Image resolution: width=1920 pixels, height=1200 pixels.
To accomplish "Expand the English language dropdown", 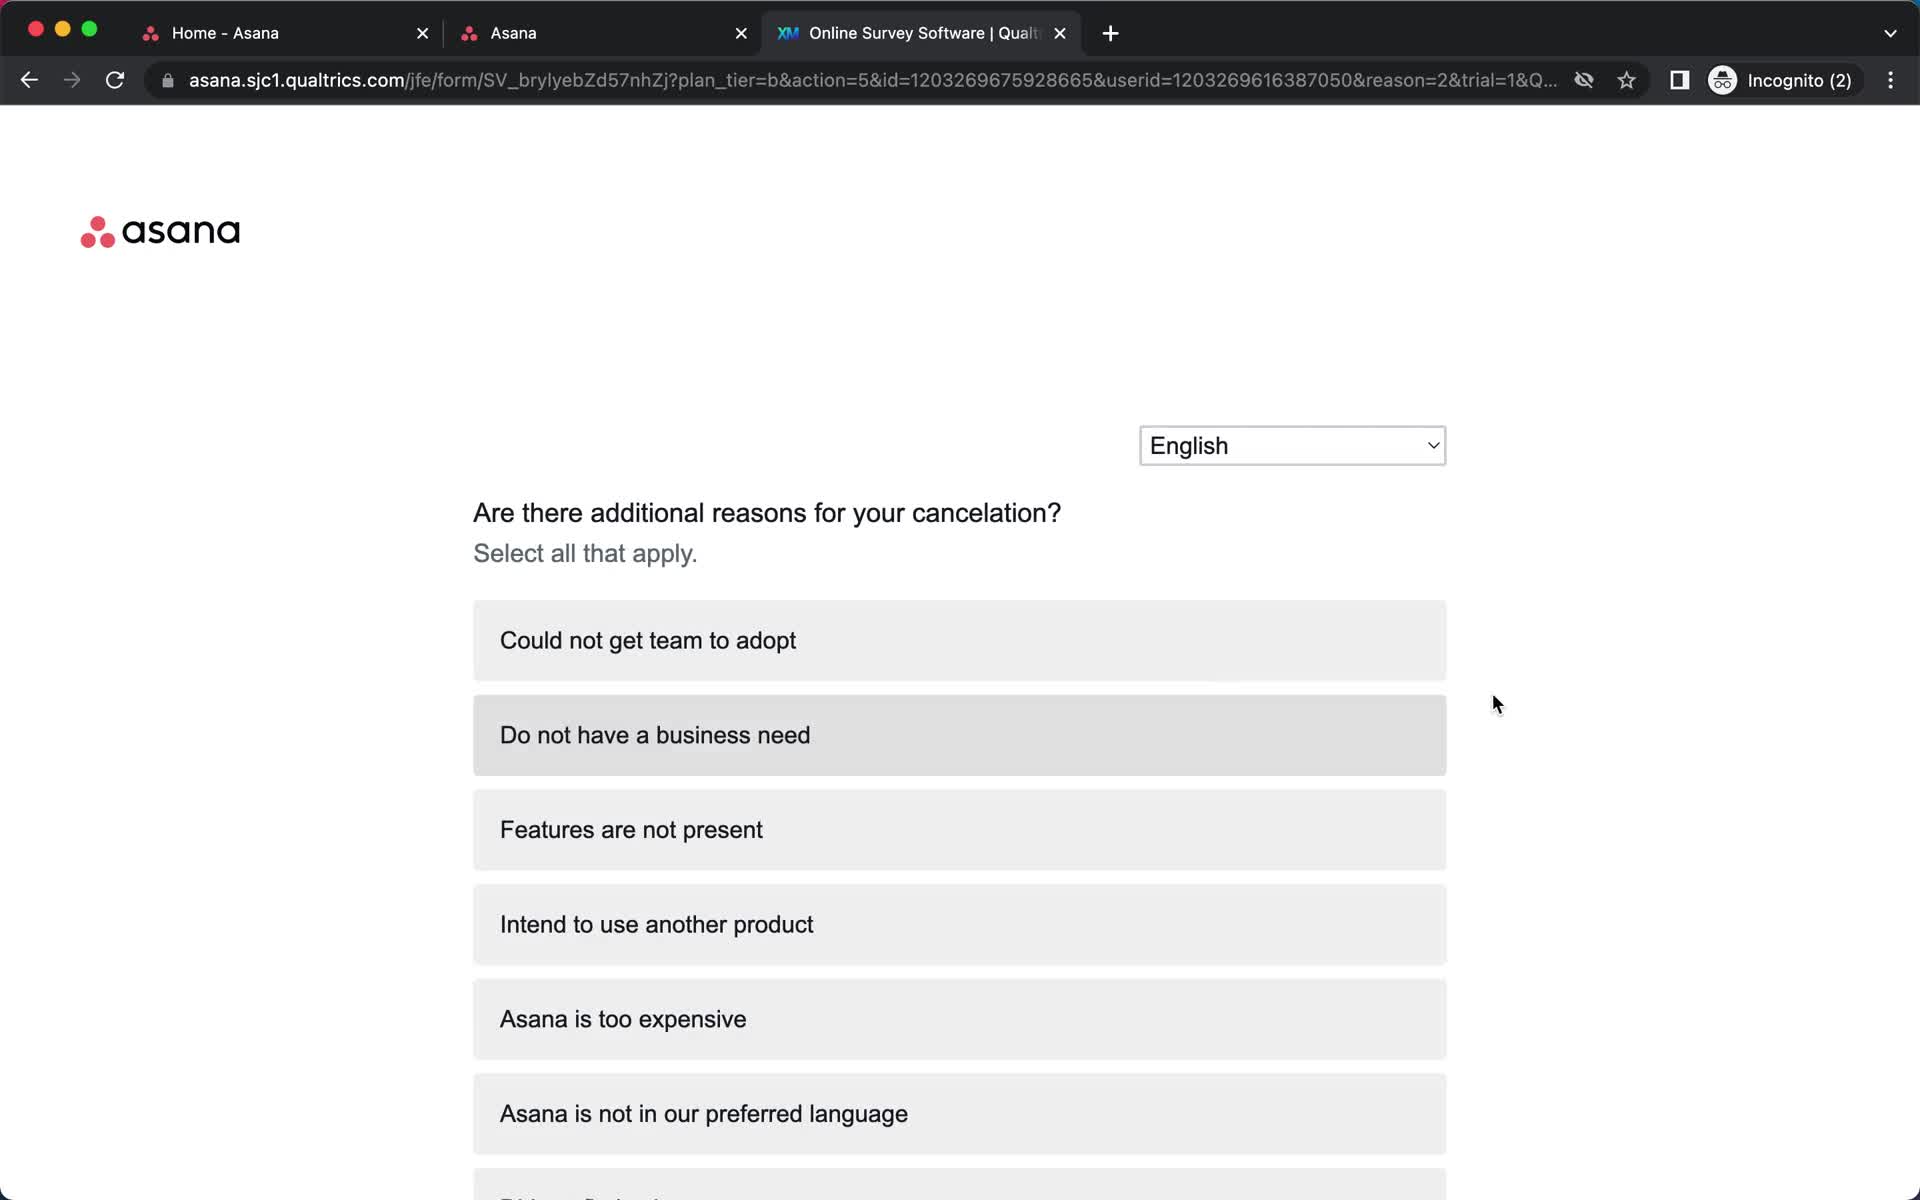I will point(1291,445).
